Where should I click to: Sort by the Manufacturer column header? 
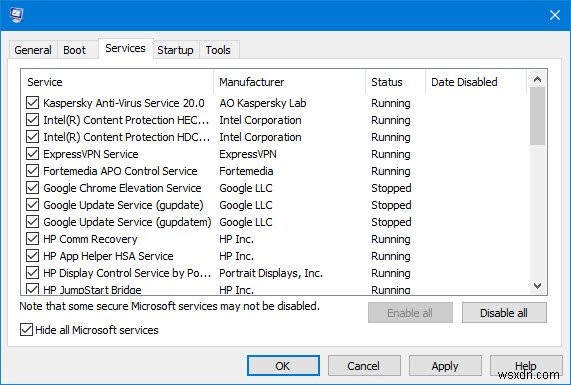click(x=290, y=82)
